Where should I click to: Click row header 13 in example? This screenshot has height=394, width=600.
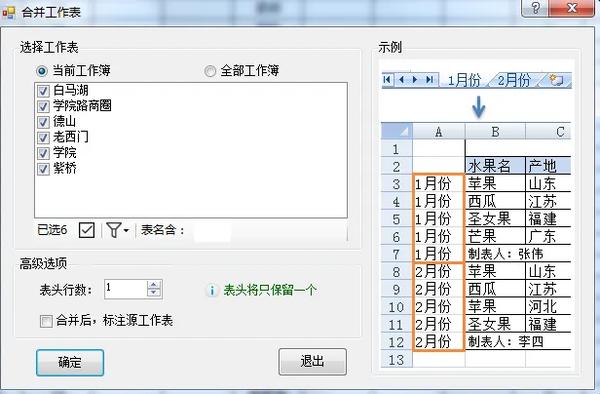click(397, 360)
